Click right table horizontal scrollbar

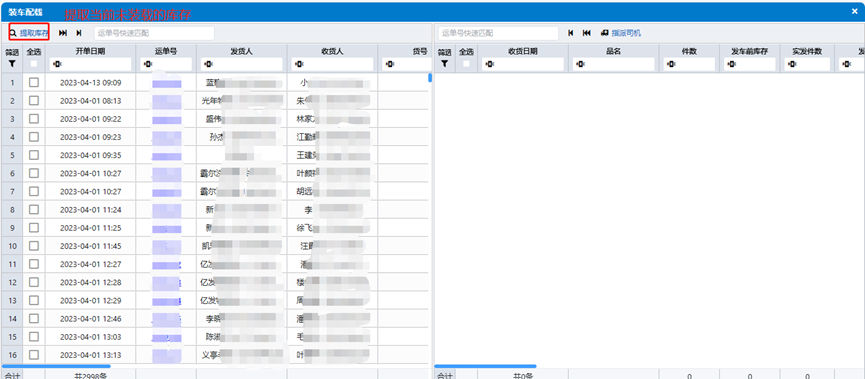coord(485,366)
